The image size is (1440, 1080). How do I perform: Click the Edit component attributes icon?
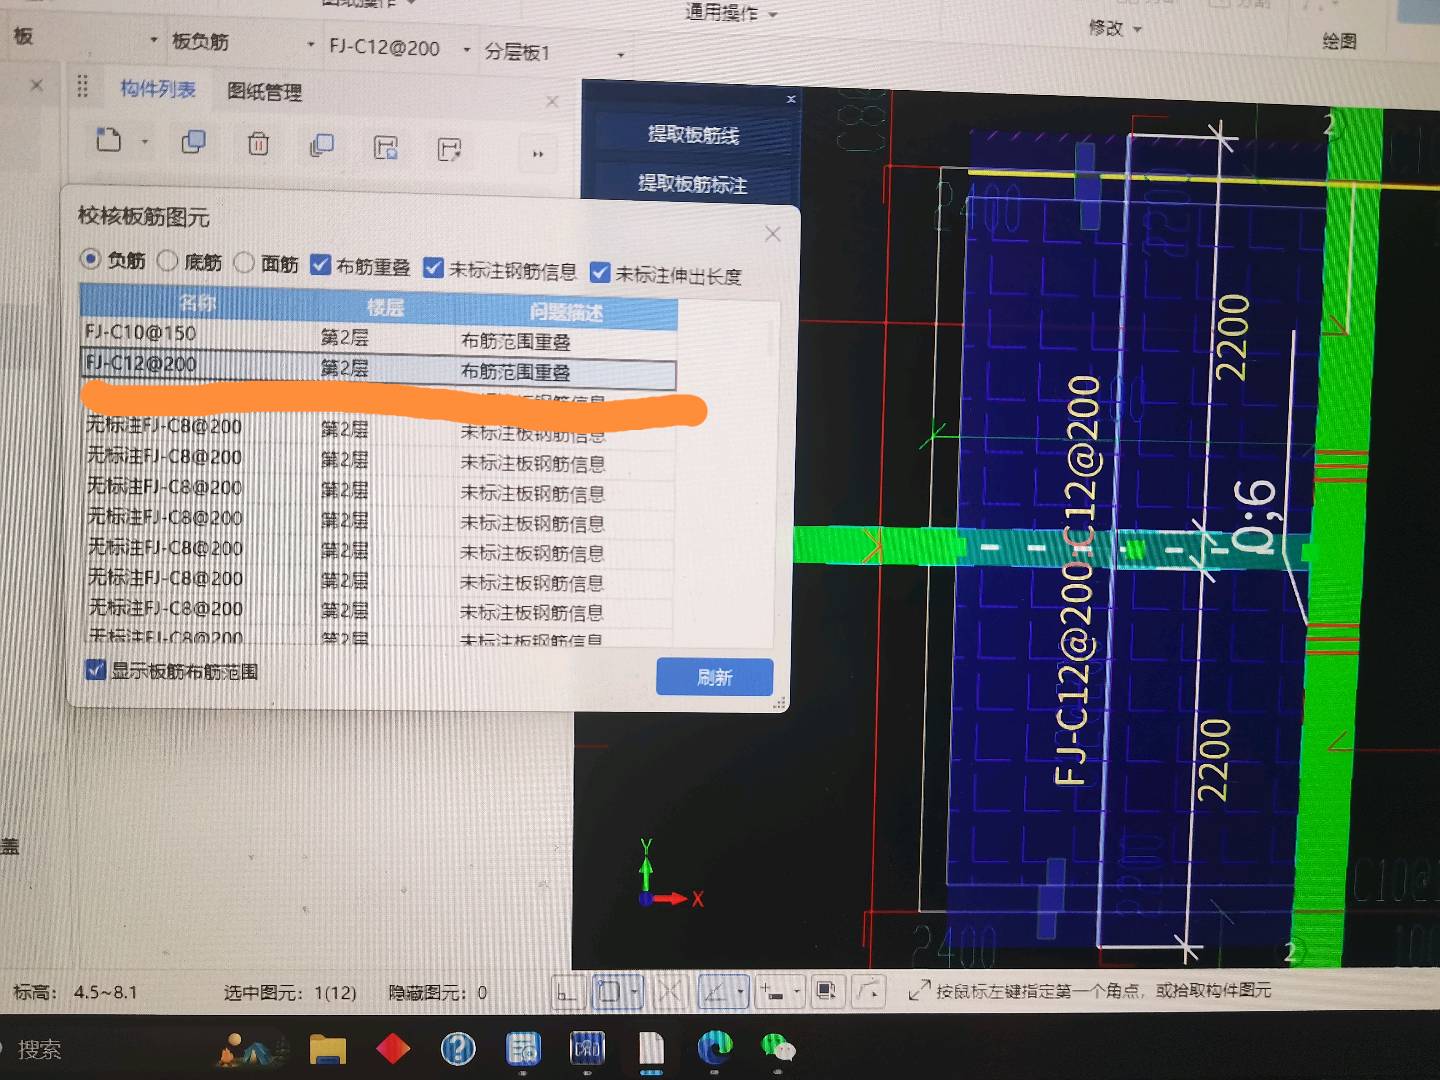click(x=450, y=150)
